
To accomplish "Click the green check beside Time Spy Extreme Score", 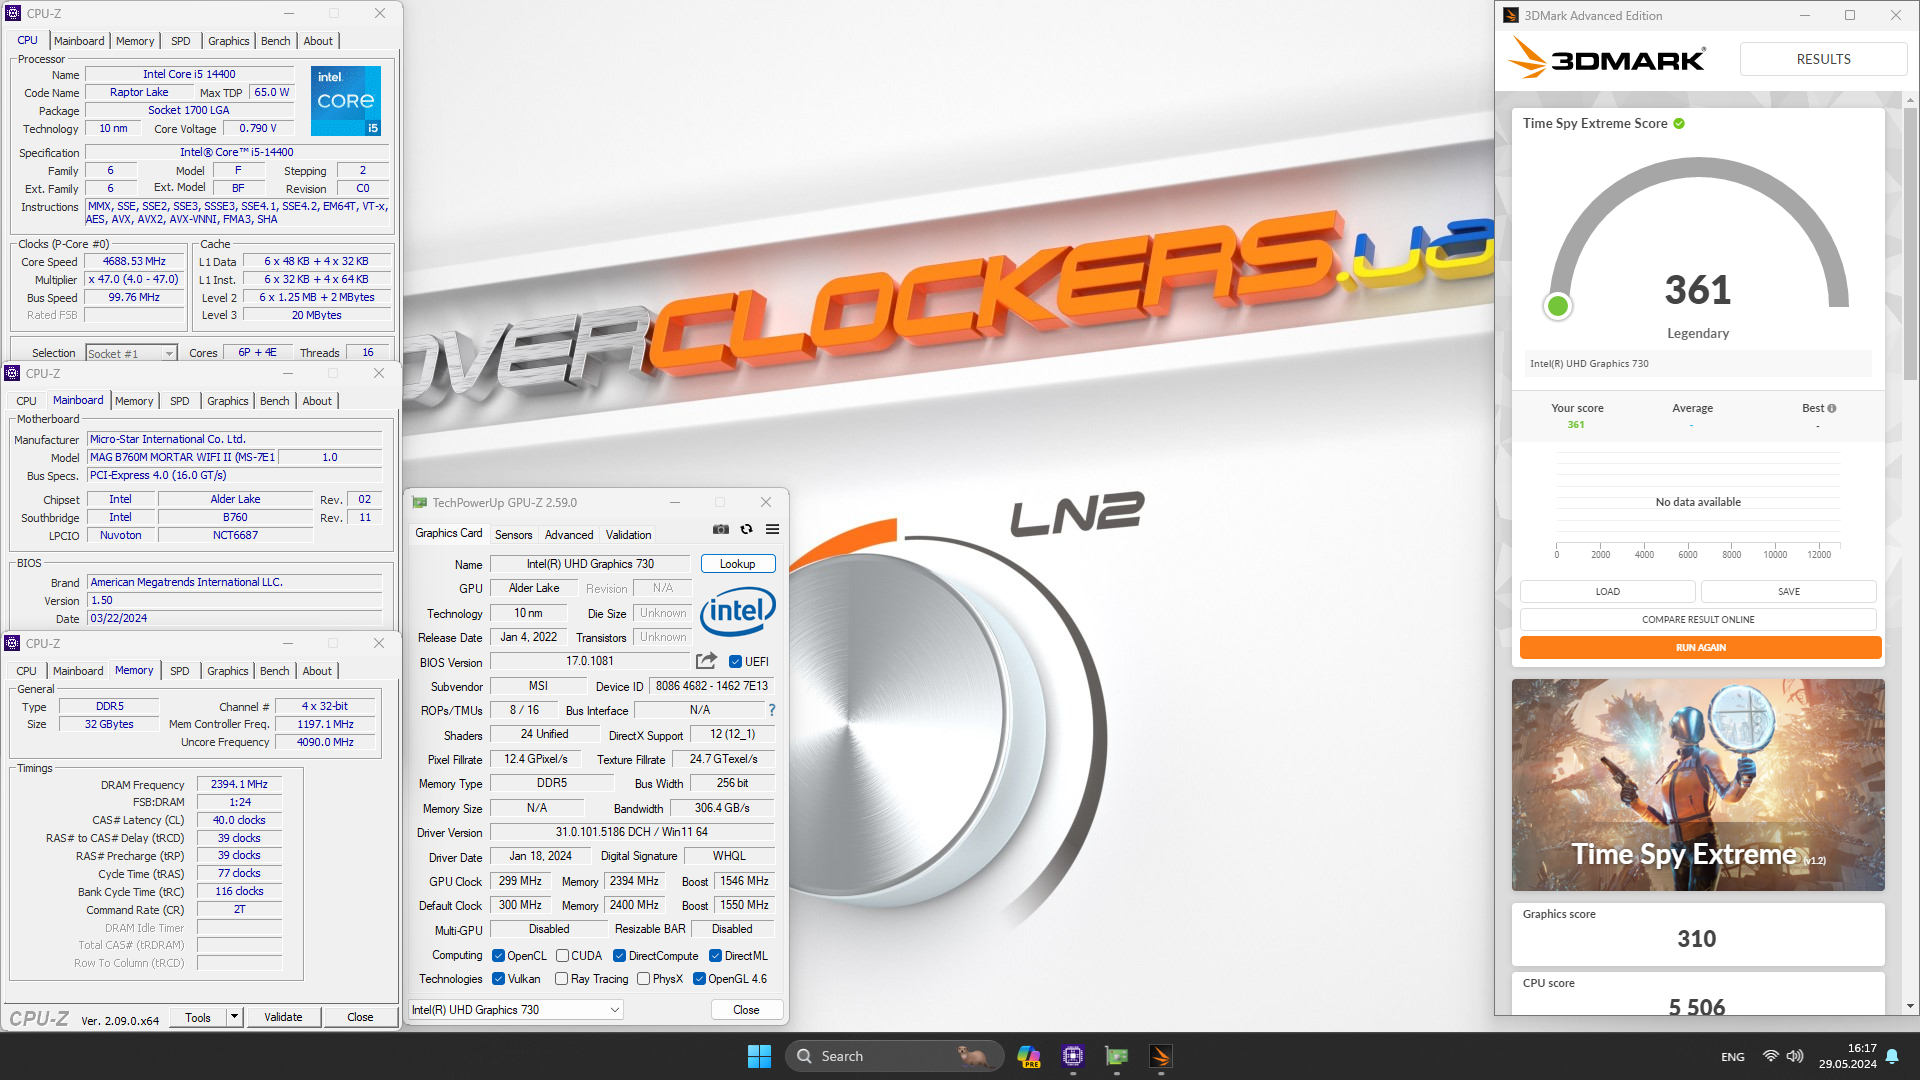I will point(1679,124).
